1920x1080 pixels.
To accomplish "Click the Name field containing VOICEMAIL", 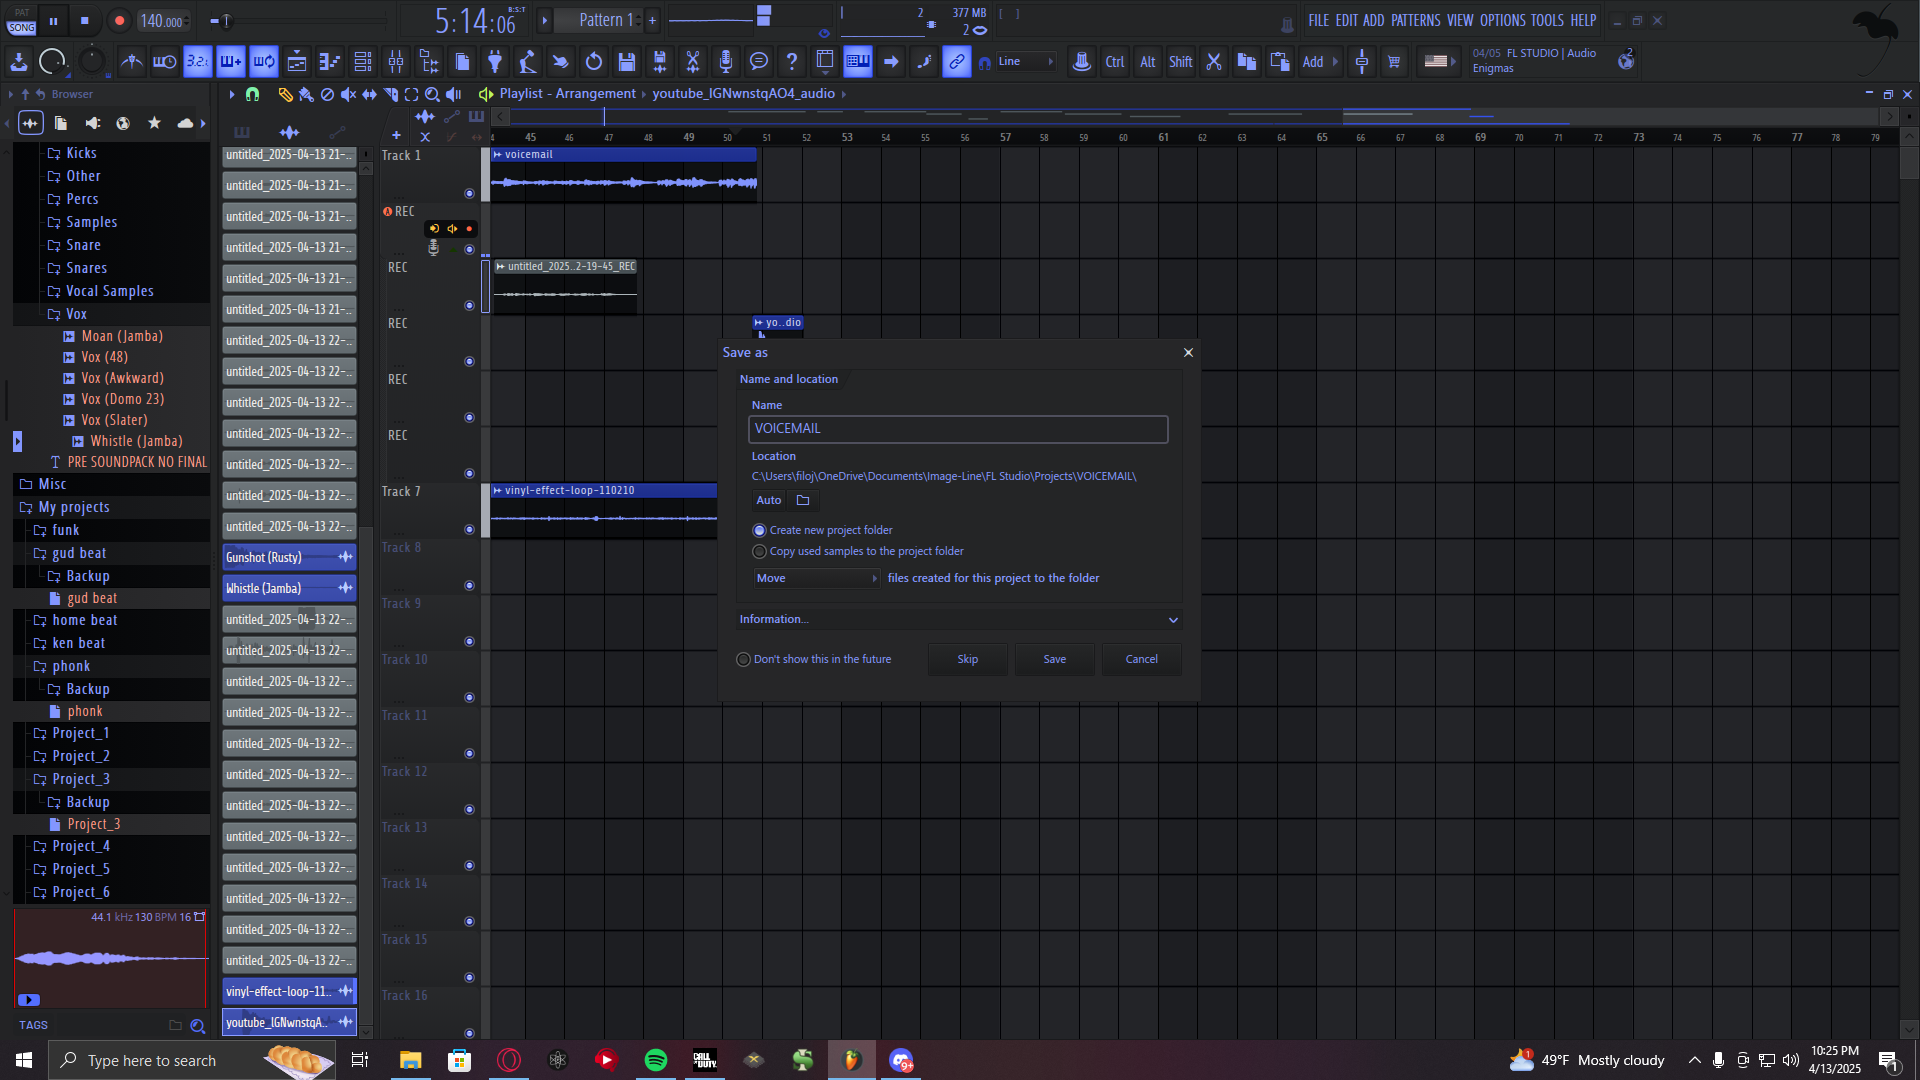I will click(x=957, y=429).
